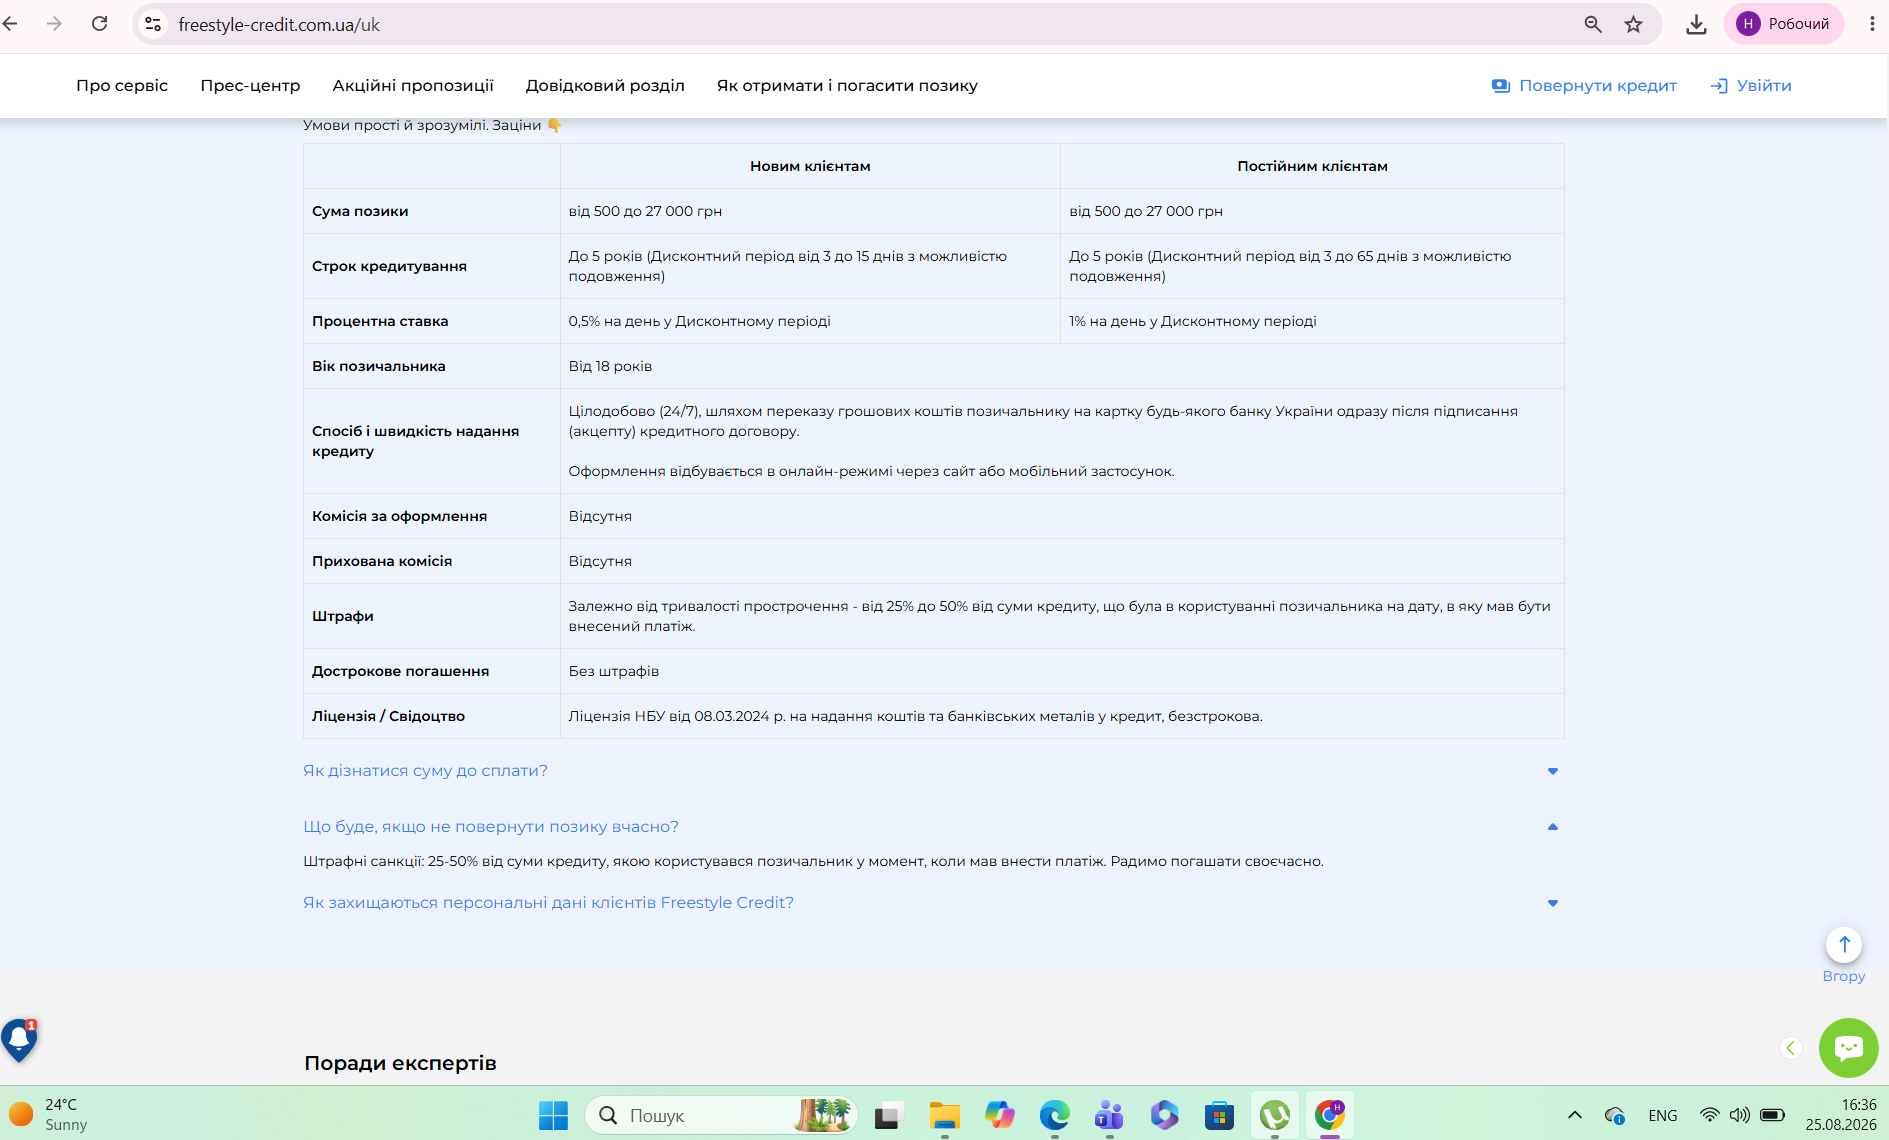
Task: Click arrow beside персональні дані question
Action: 1553,903
